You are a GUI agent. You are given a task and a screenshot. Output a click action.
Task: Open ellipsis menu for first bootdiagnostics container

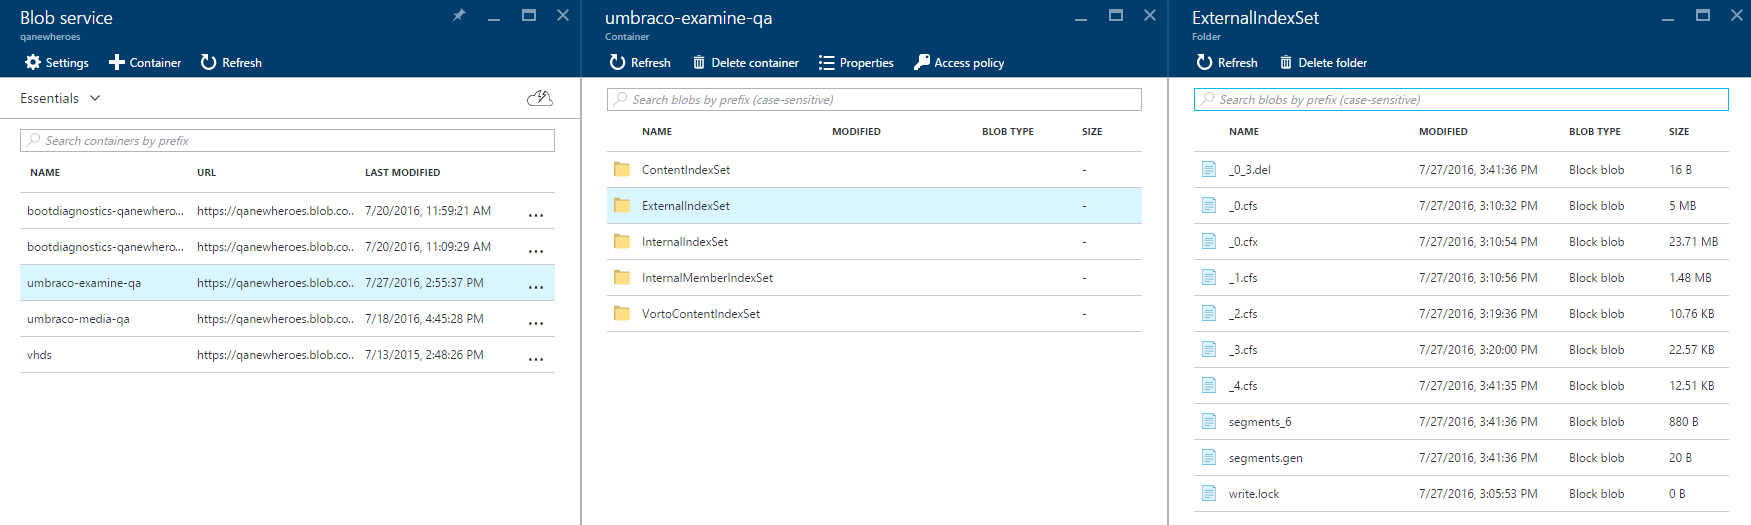536,214
